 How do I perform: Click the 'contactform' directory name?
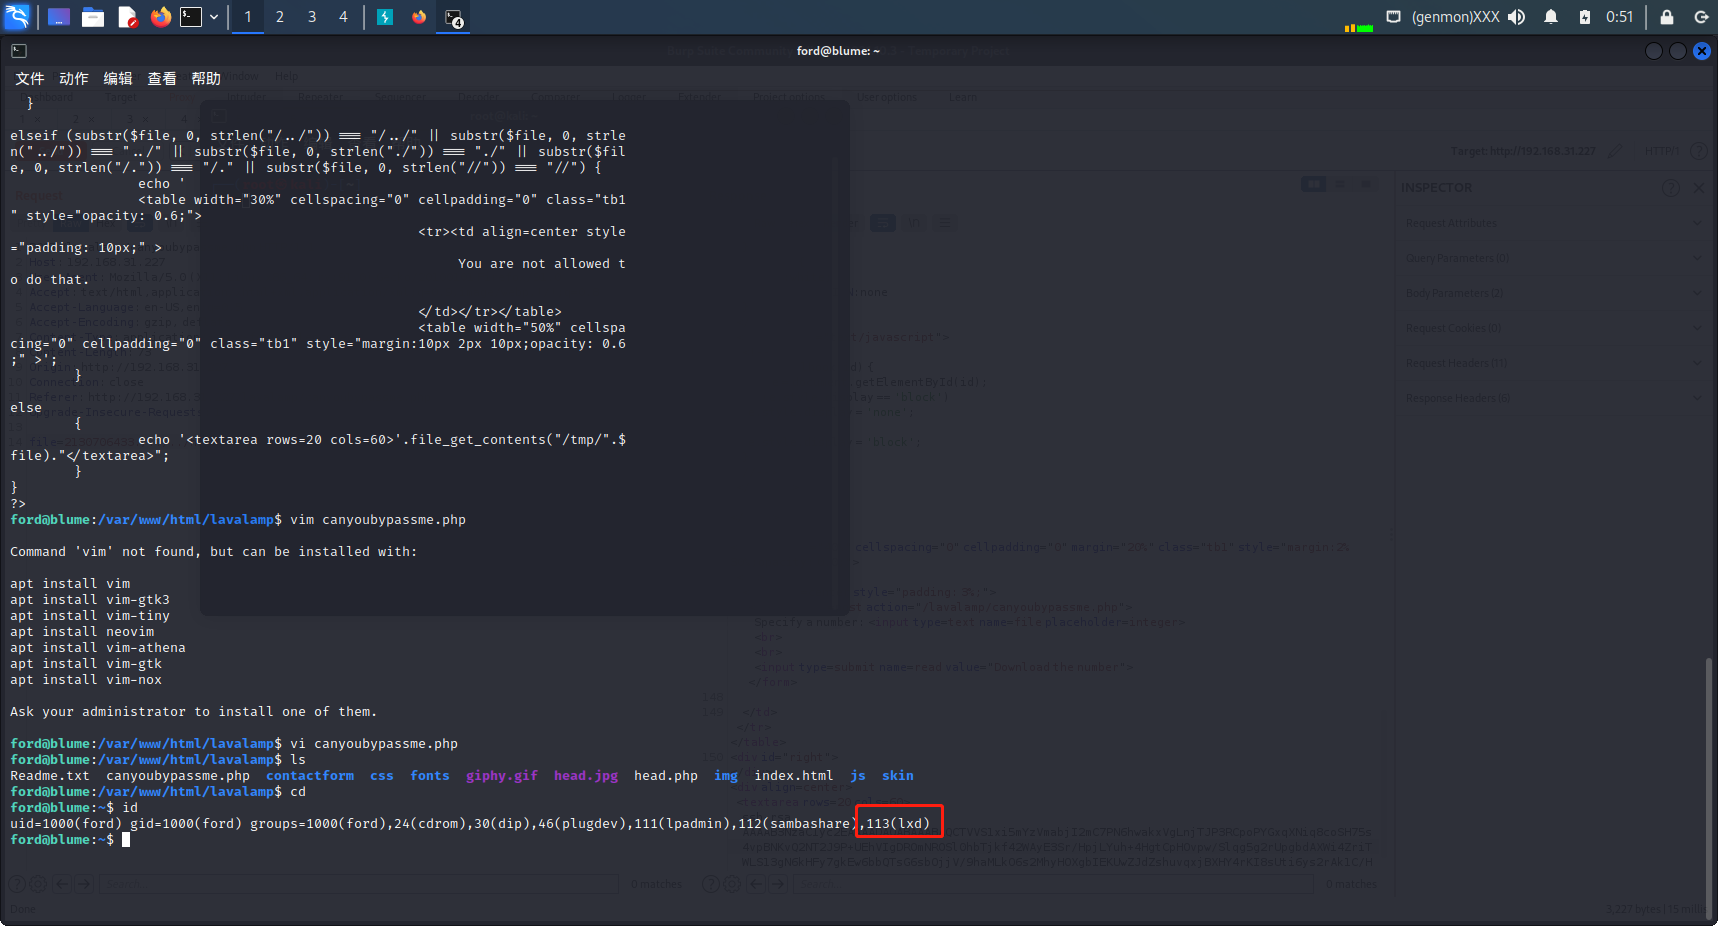pos(310,776)
